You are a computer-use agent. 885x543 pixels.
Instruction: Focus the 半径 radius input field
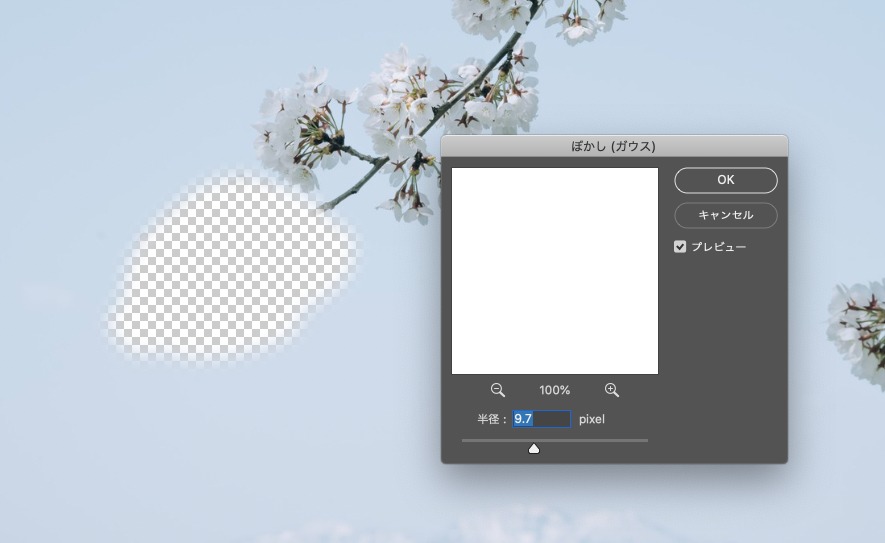pos(541,419)
